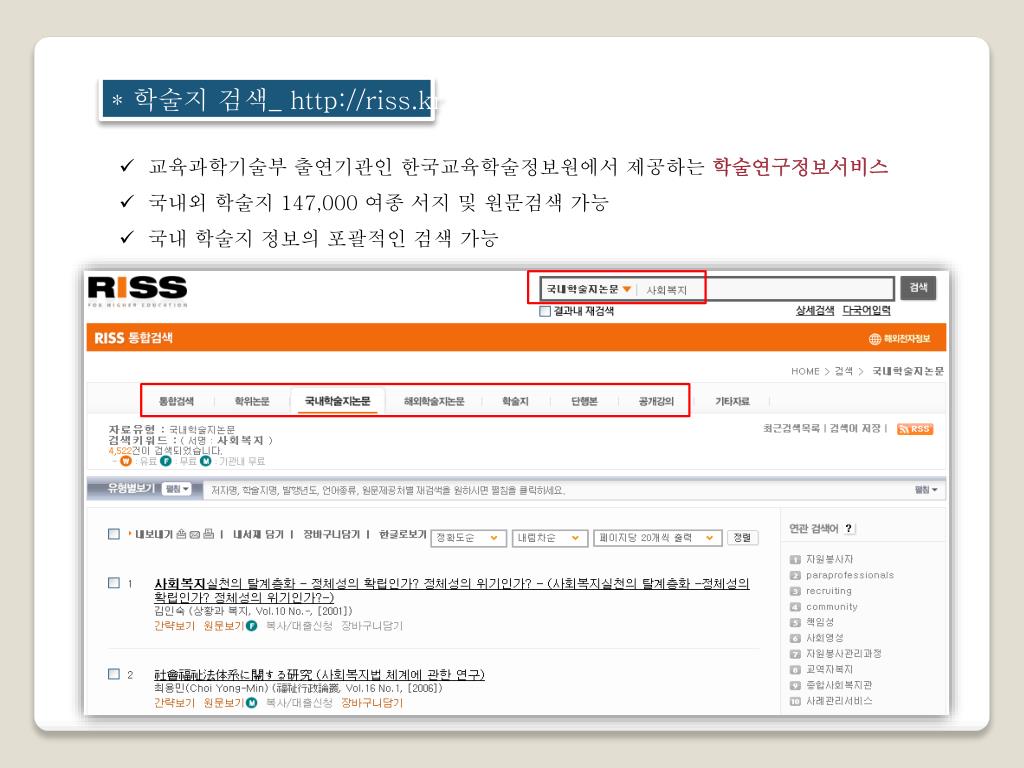Click the RSS feed button
The width and height of the screenshot is (1024, 768).
(x=914, y=428)
